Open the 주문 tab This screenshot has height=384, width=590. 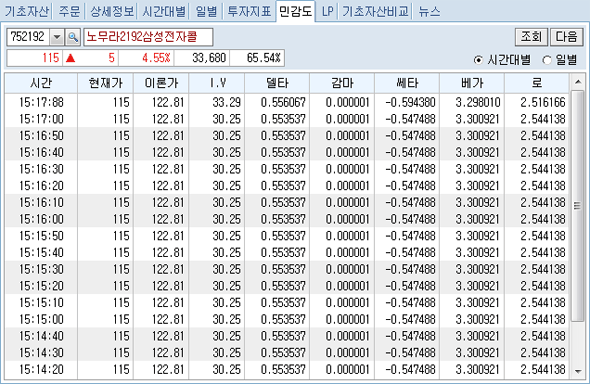[x=70, y=11]
